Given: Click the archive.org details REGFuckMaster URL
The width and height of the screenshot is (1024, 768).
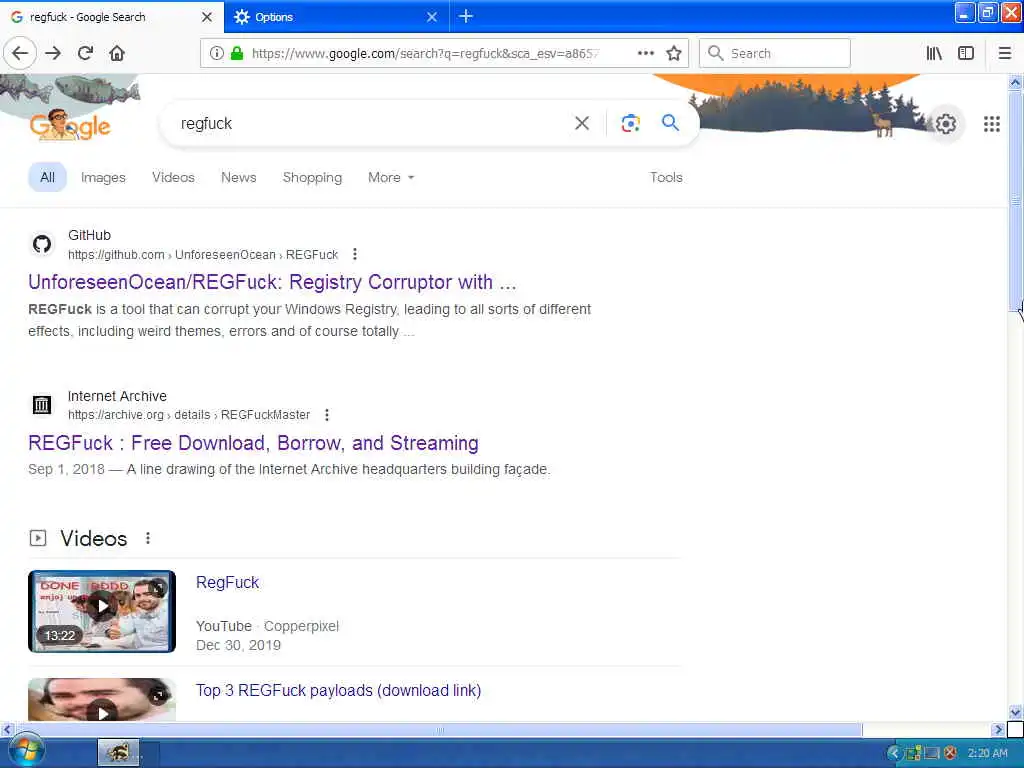Looking at the screenshot, I should pos(189,415).
